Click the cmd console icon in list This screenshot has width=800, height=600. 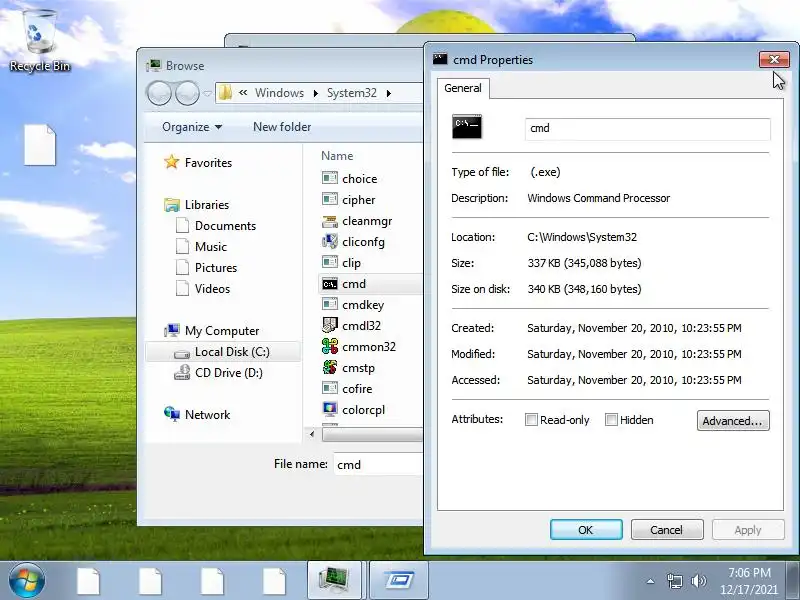(330, 284)
